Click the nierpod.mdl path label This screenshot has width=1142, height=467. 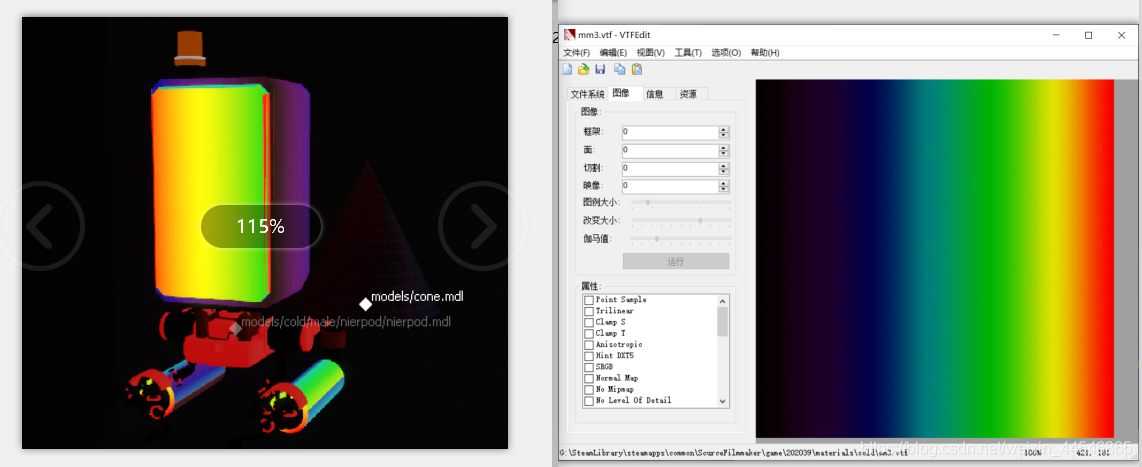tap(346, 321)
